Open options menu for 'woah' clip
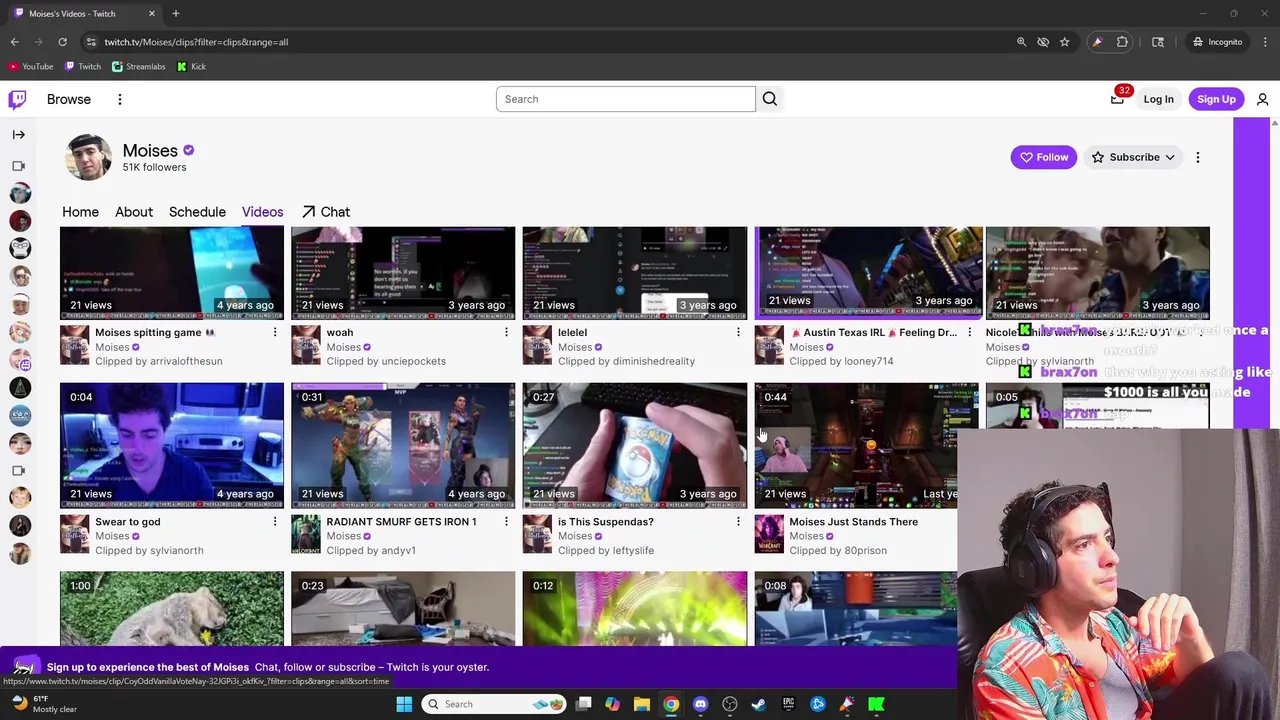The width and height of the screenshot is (1280, 720). click(506, 332)
